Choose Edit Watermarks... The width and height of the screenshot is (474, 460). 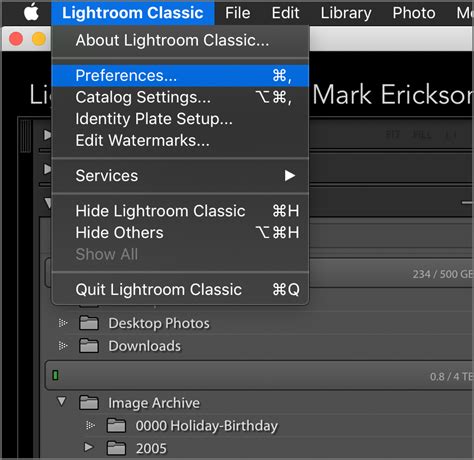(x=180, y=140)
